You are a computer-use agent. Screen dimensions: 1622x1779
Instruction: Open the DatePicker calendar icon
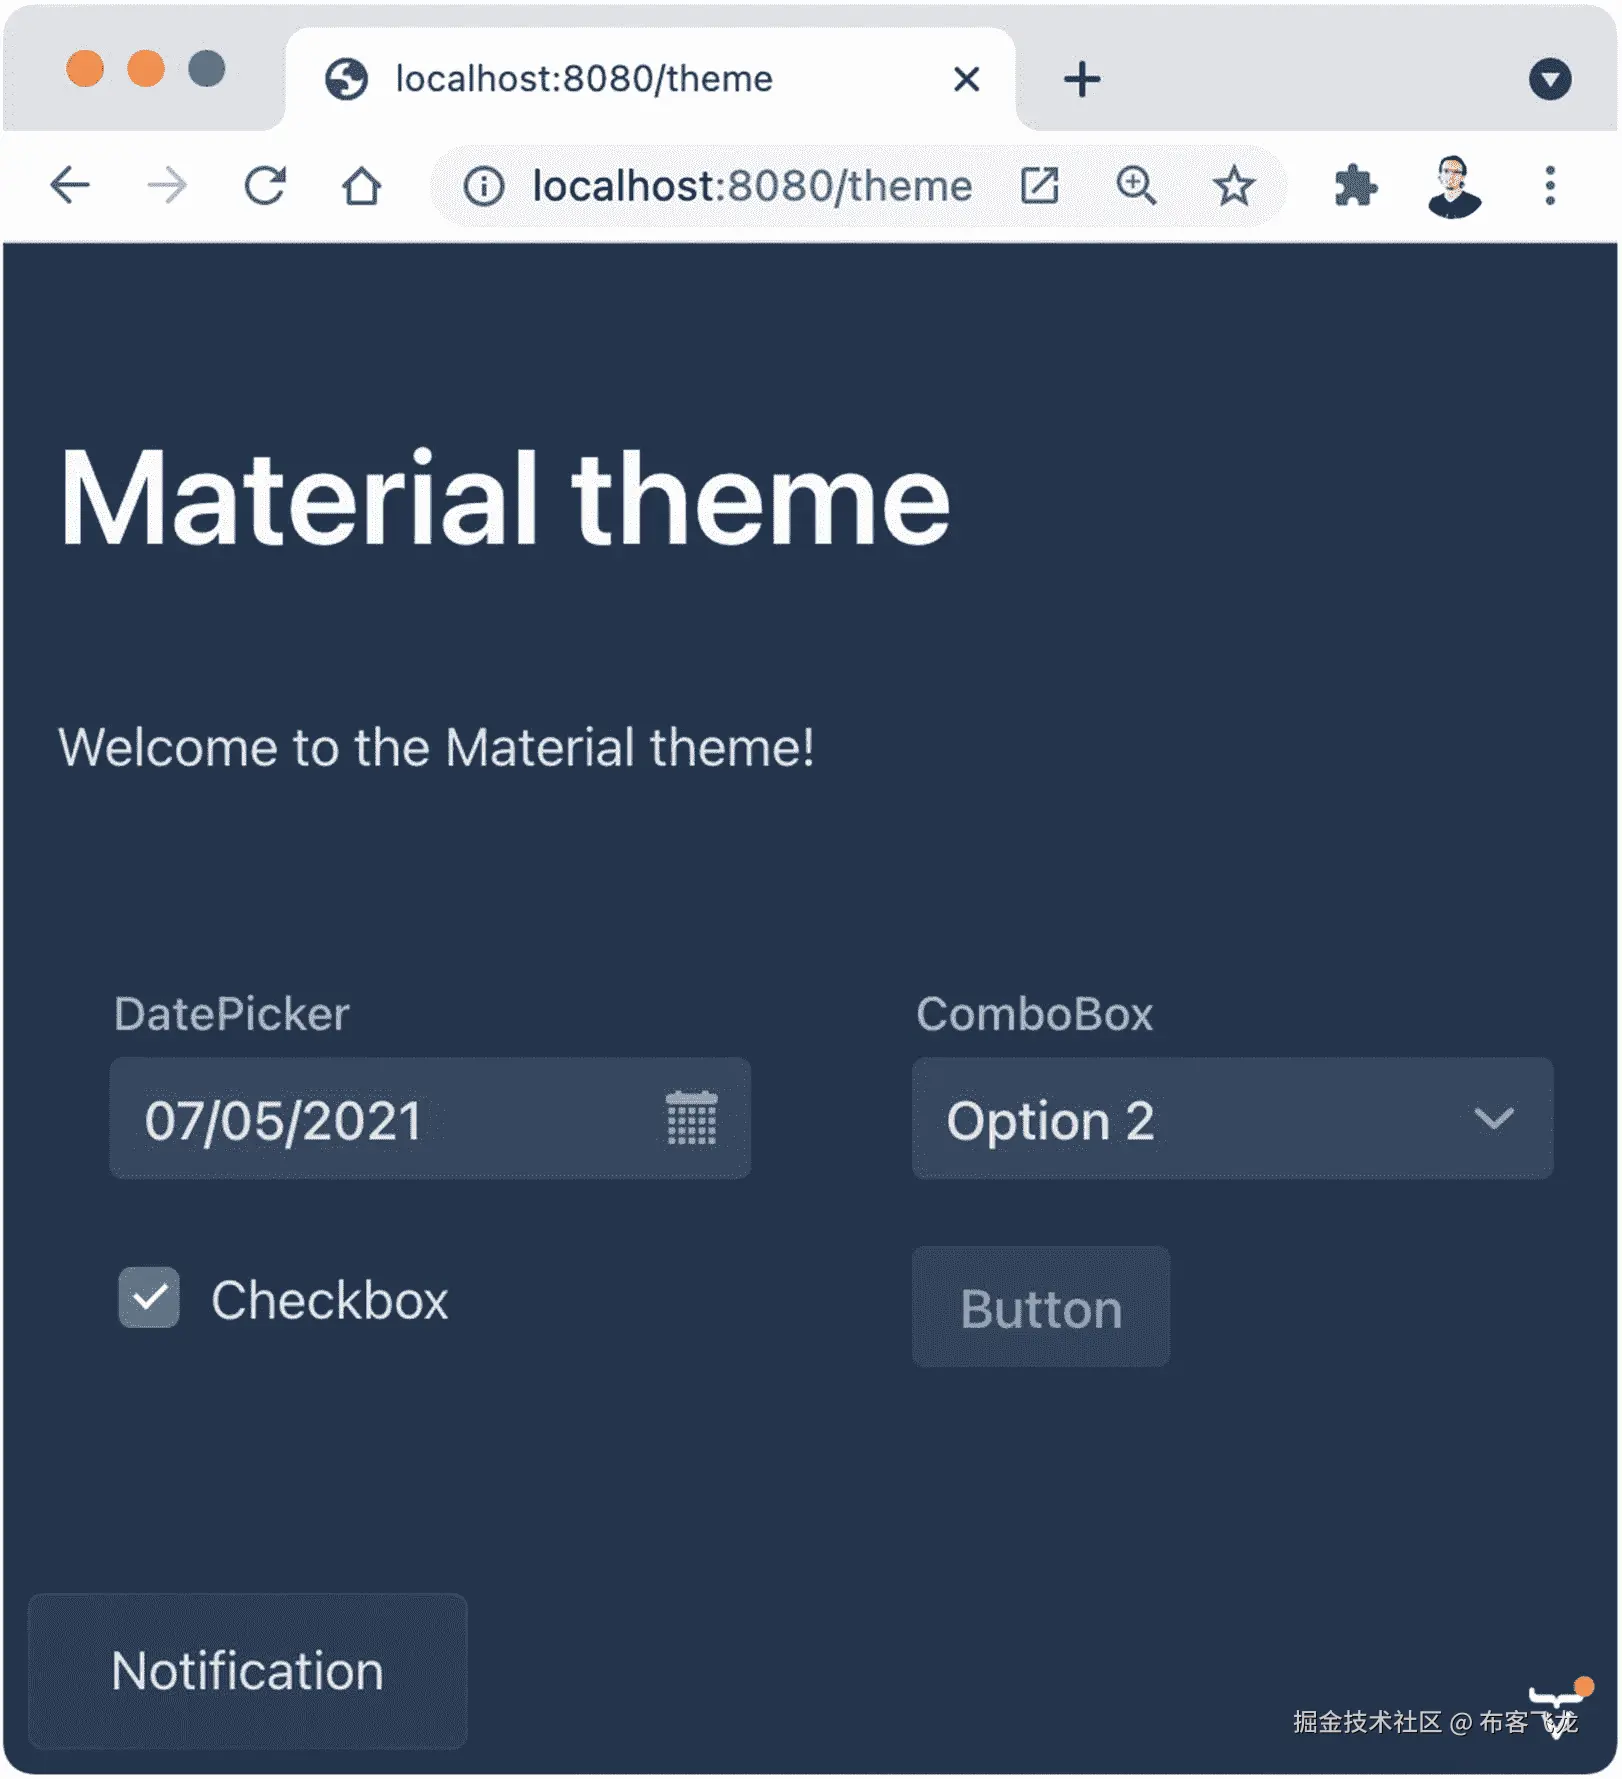[x=692, y=1118]
